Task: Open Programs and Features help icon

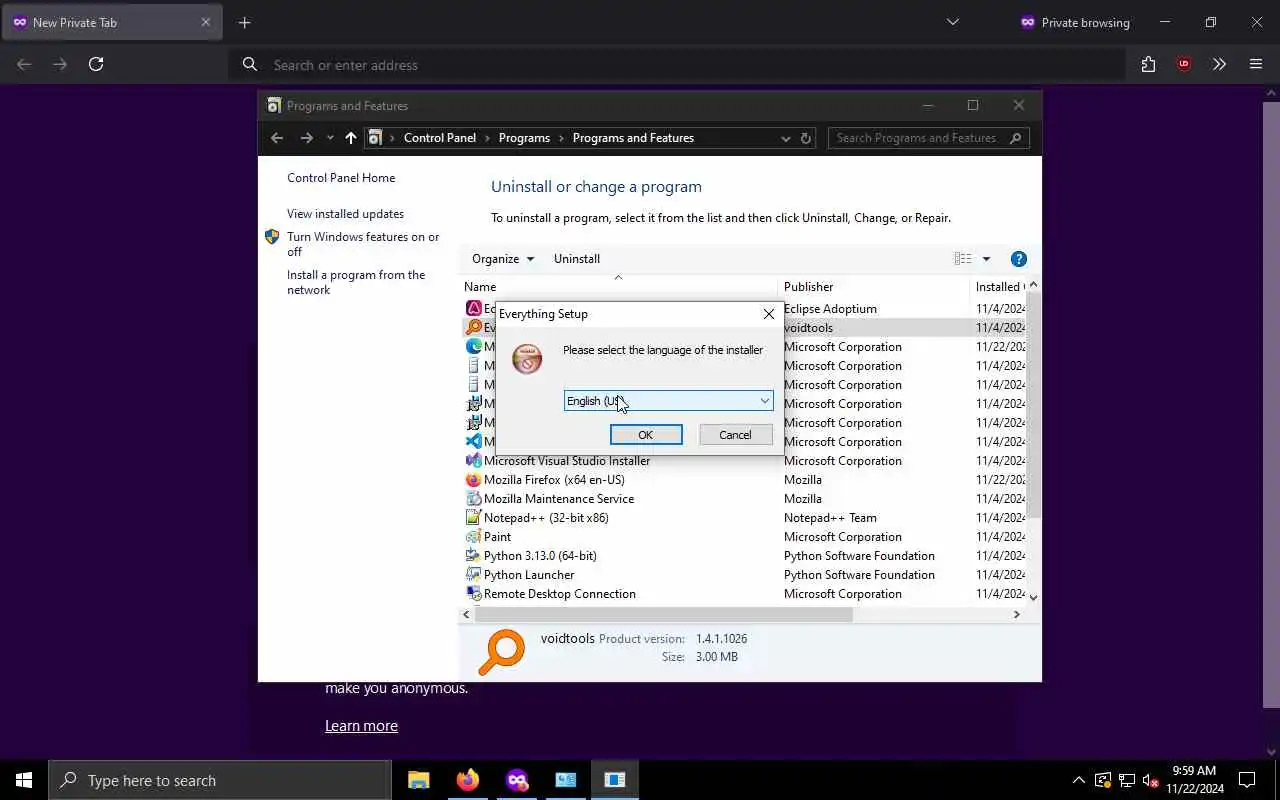Action: 1019,259
